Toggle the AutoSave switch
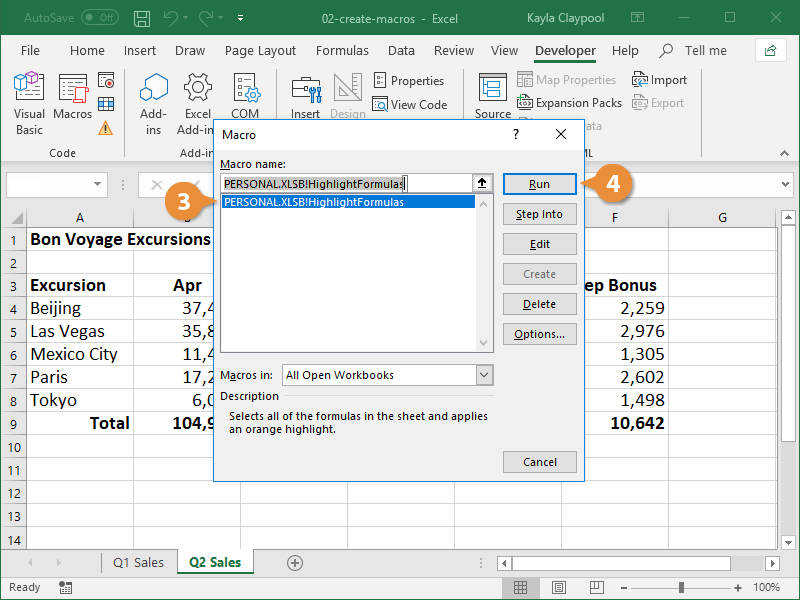Image resolution: width=800 pixels, height=600 pixels. [100, 18]
